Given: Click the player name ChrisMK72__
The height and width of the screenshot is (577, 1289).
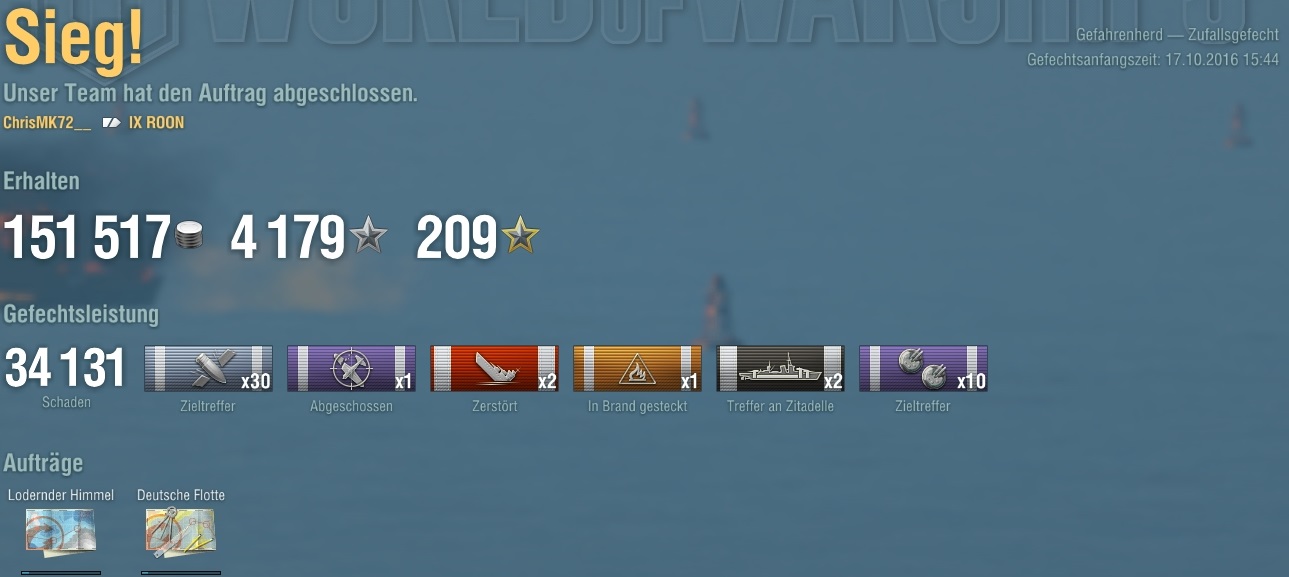Looking at the screenshot, I should (x=47, y=123).
